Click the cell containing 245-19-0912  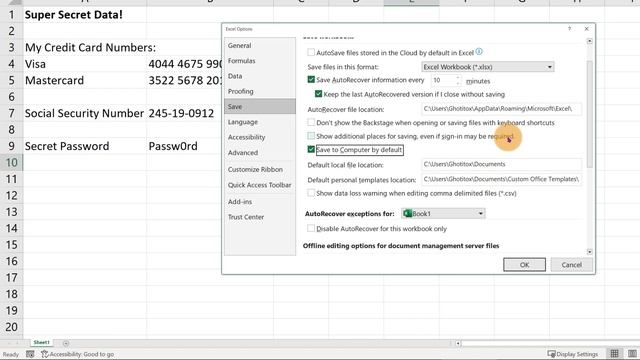(184, 113)
